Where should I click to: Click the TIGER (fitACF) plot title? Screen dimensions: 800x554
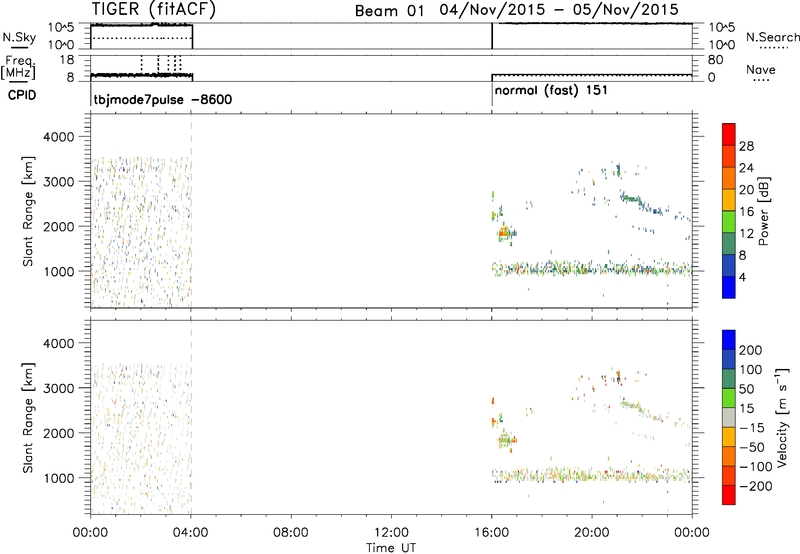point(153,9)
